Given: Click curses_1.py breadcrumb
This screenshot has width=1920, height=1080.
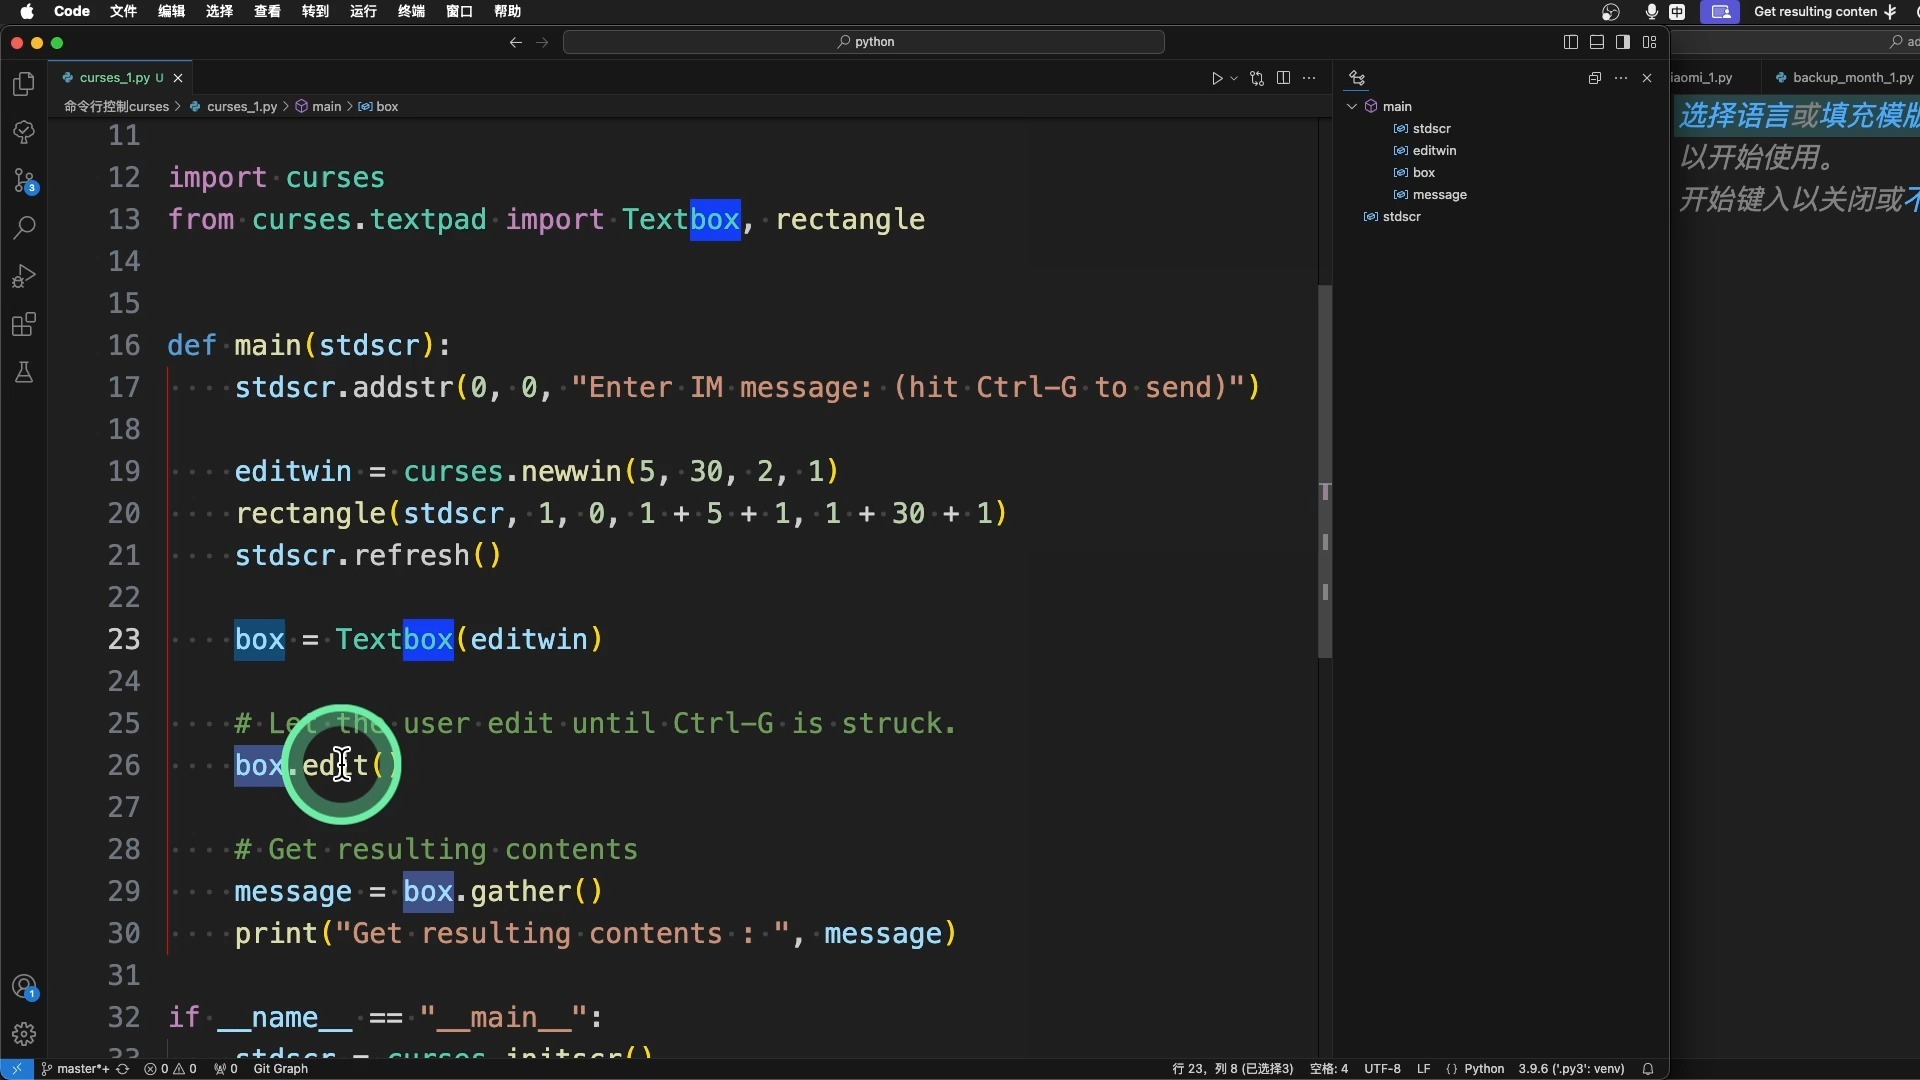Looking at the screenshot, I should [x=241, y=106].
